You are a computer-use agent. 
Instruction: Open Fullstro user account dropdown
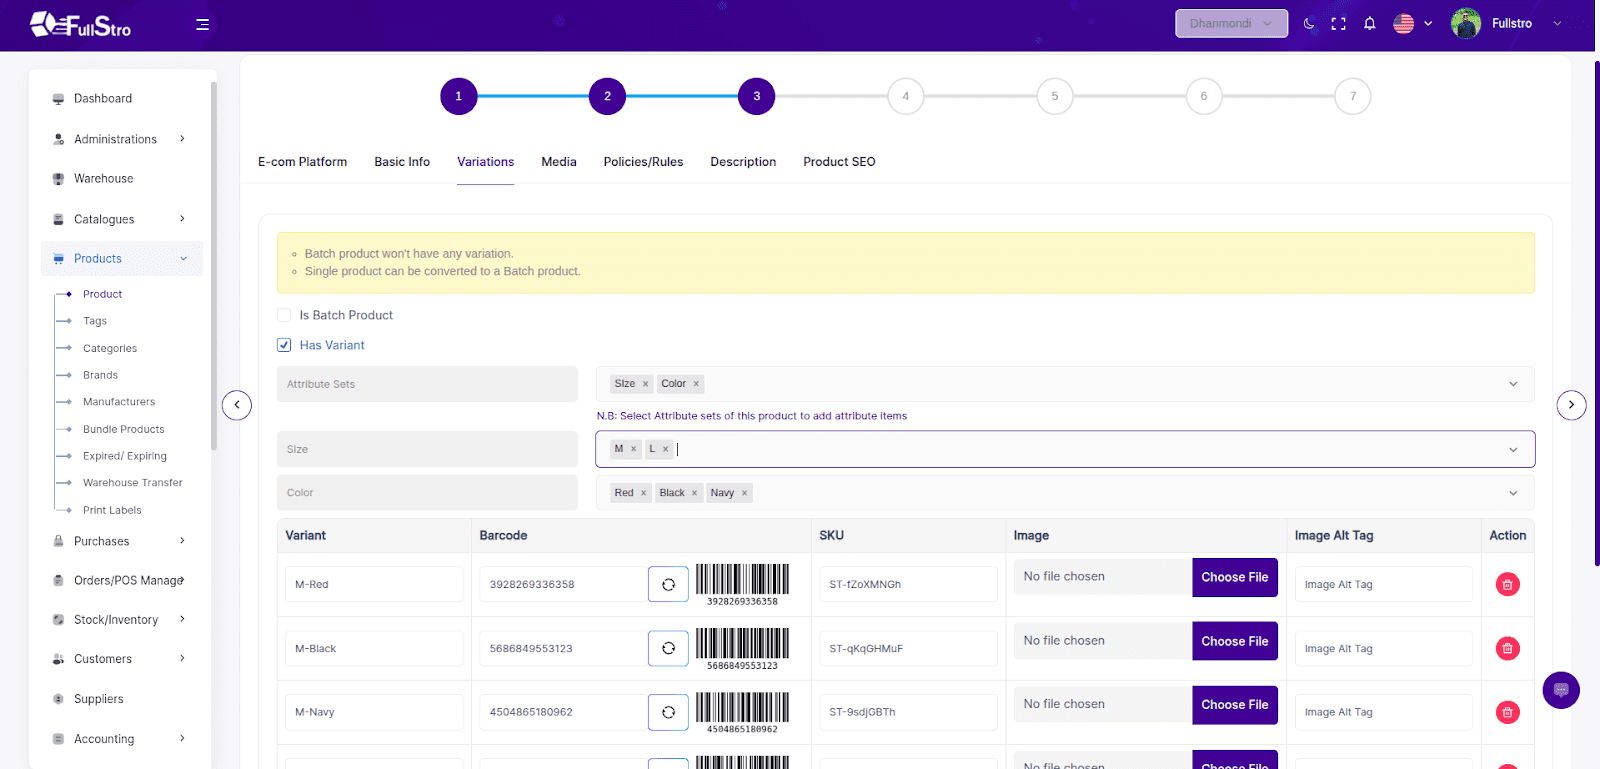[1557, 23]
